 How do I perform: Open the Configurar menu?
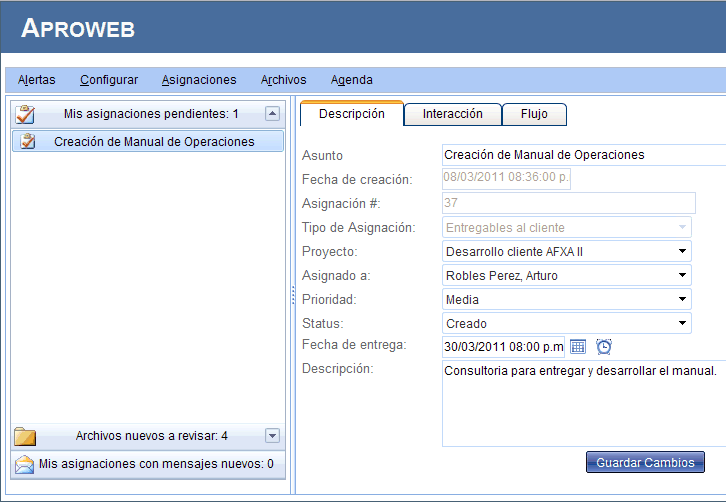(109, 80)
